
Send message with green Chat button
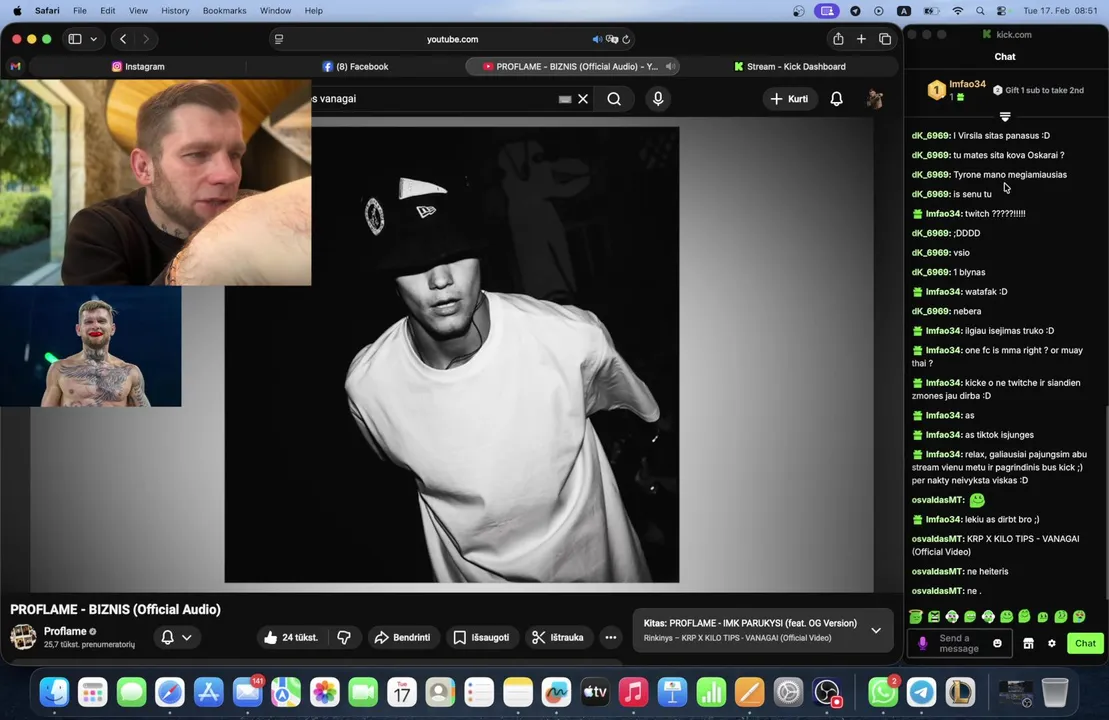click(1085, 643)
